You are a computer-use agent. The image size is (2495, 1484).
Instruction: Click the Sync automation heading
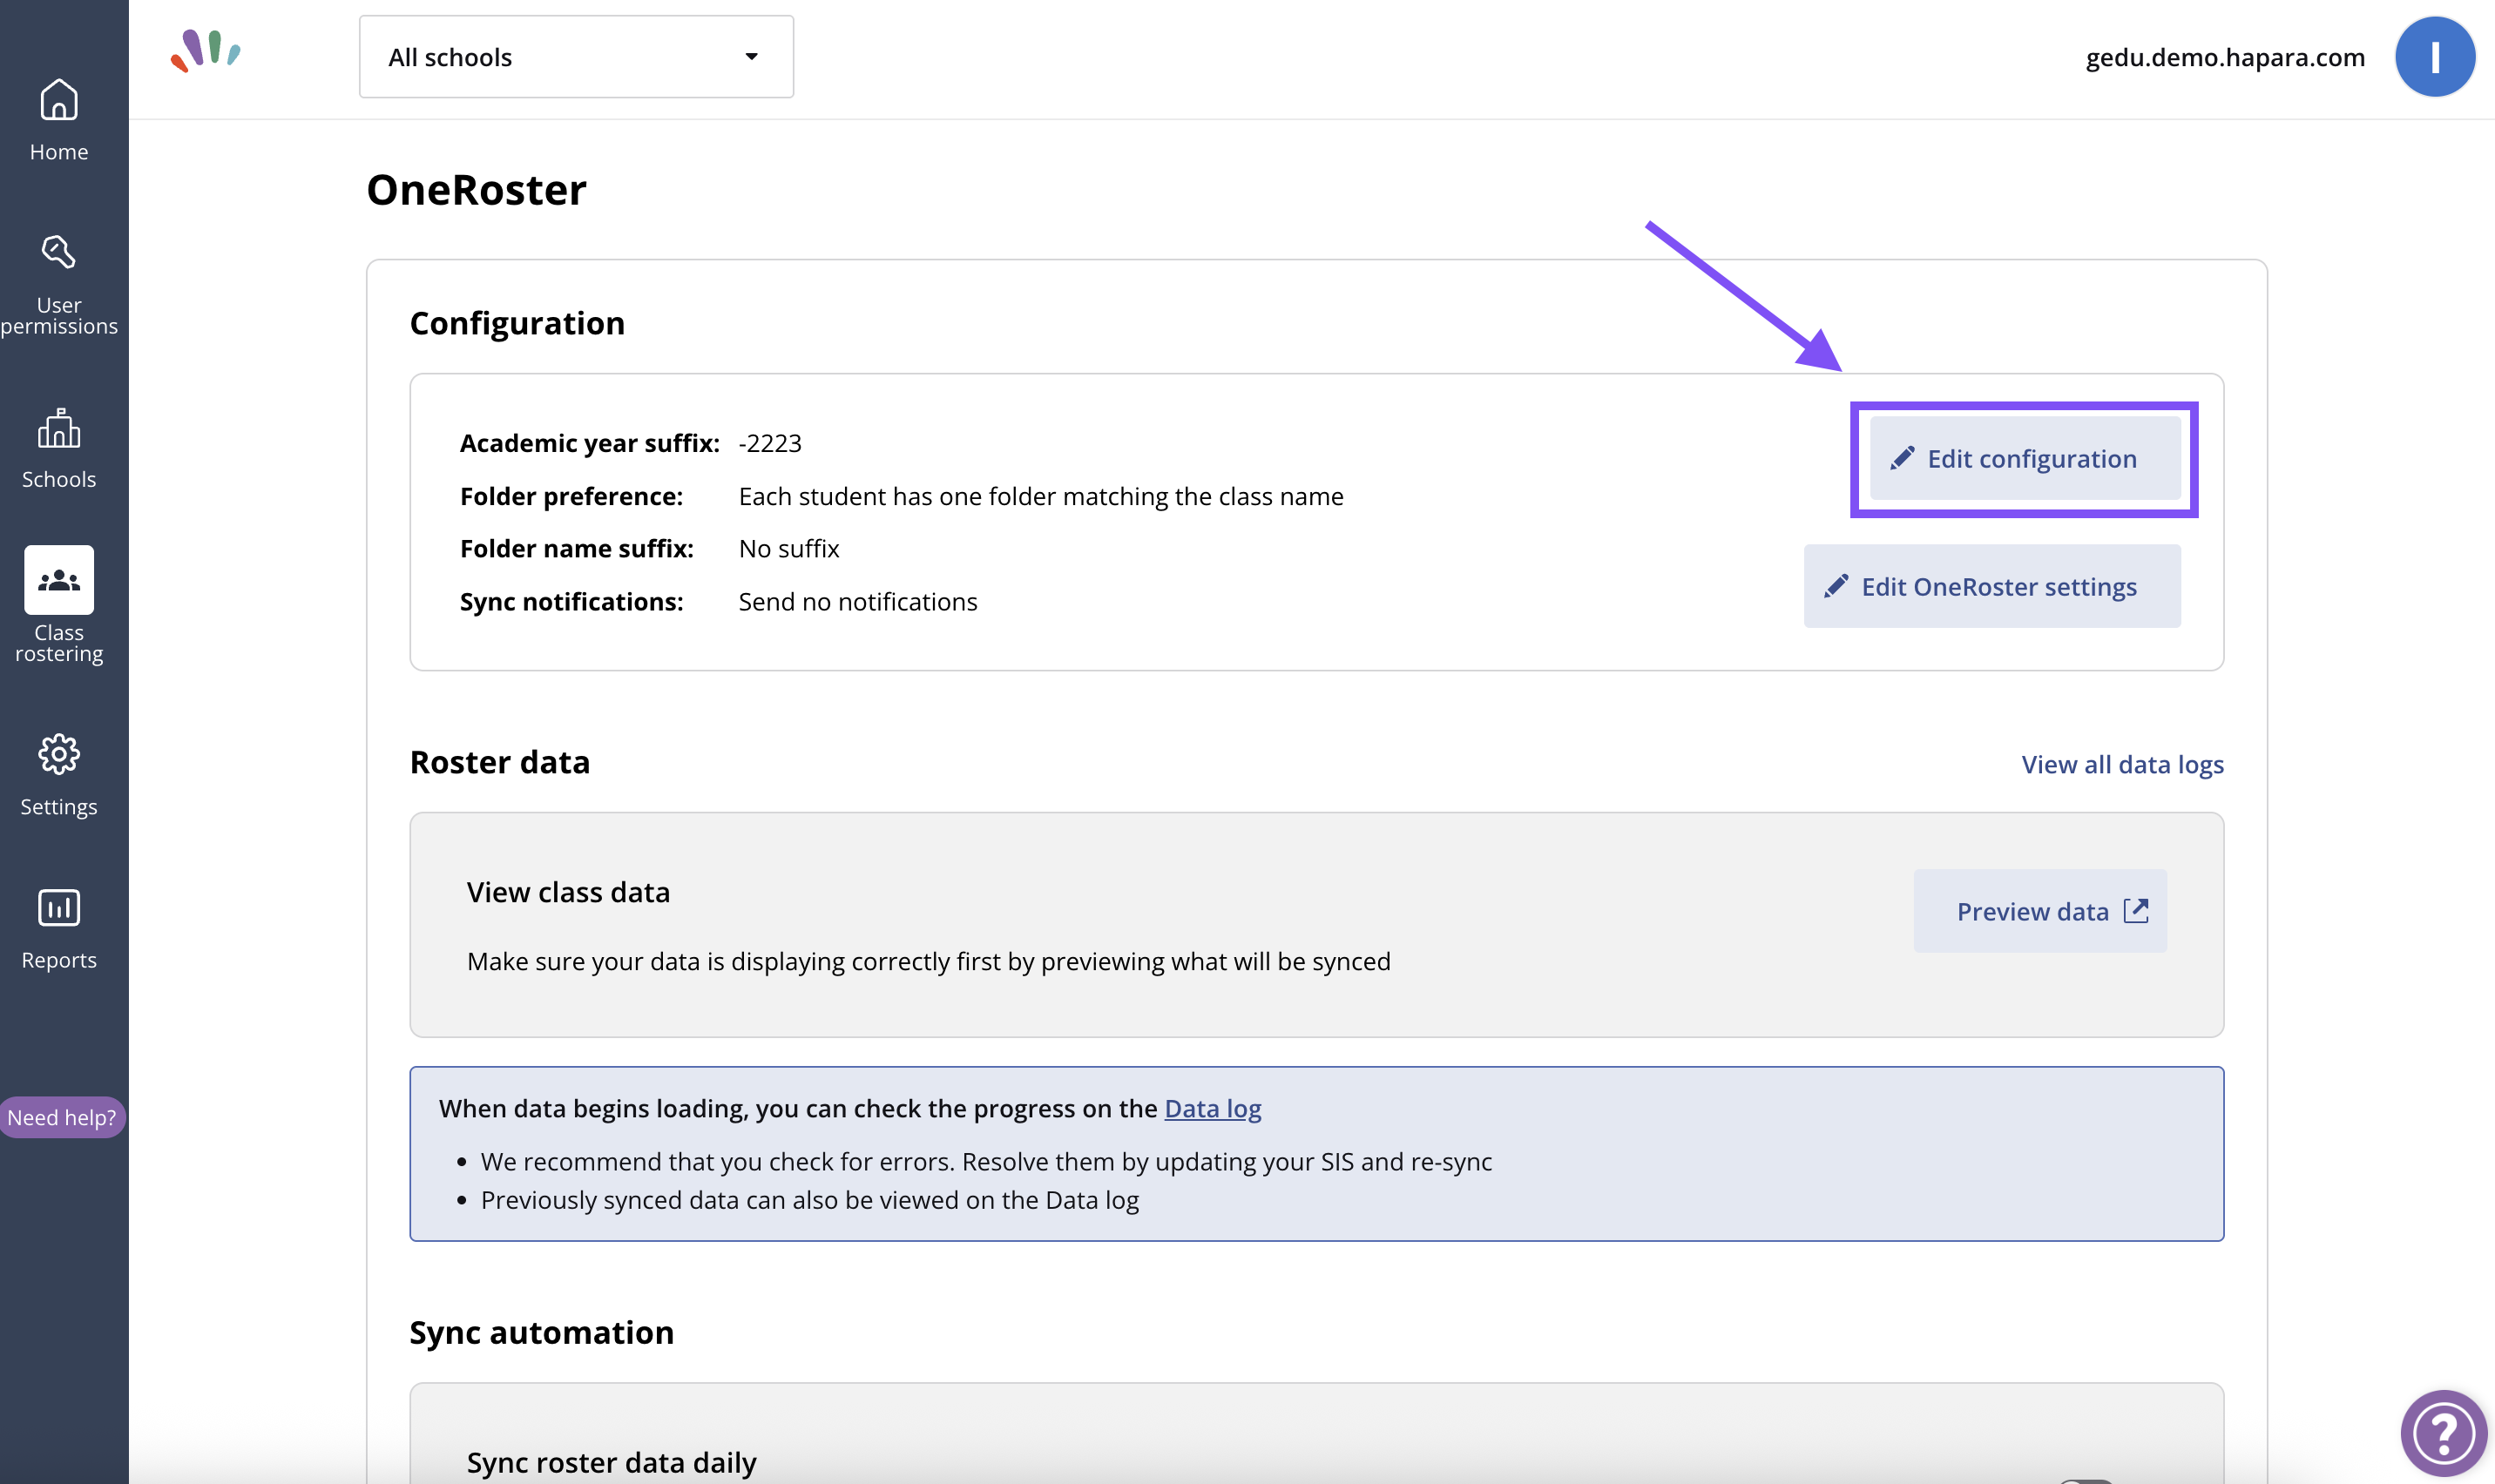pos(542,1333)
